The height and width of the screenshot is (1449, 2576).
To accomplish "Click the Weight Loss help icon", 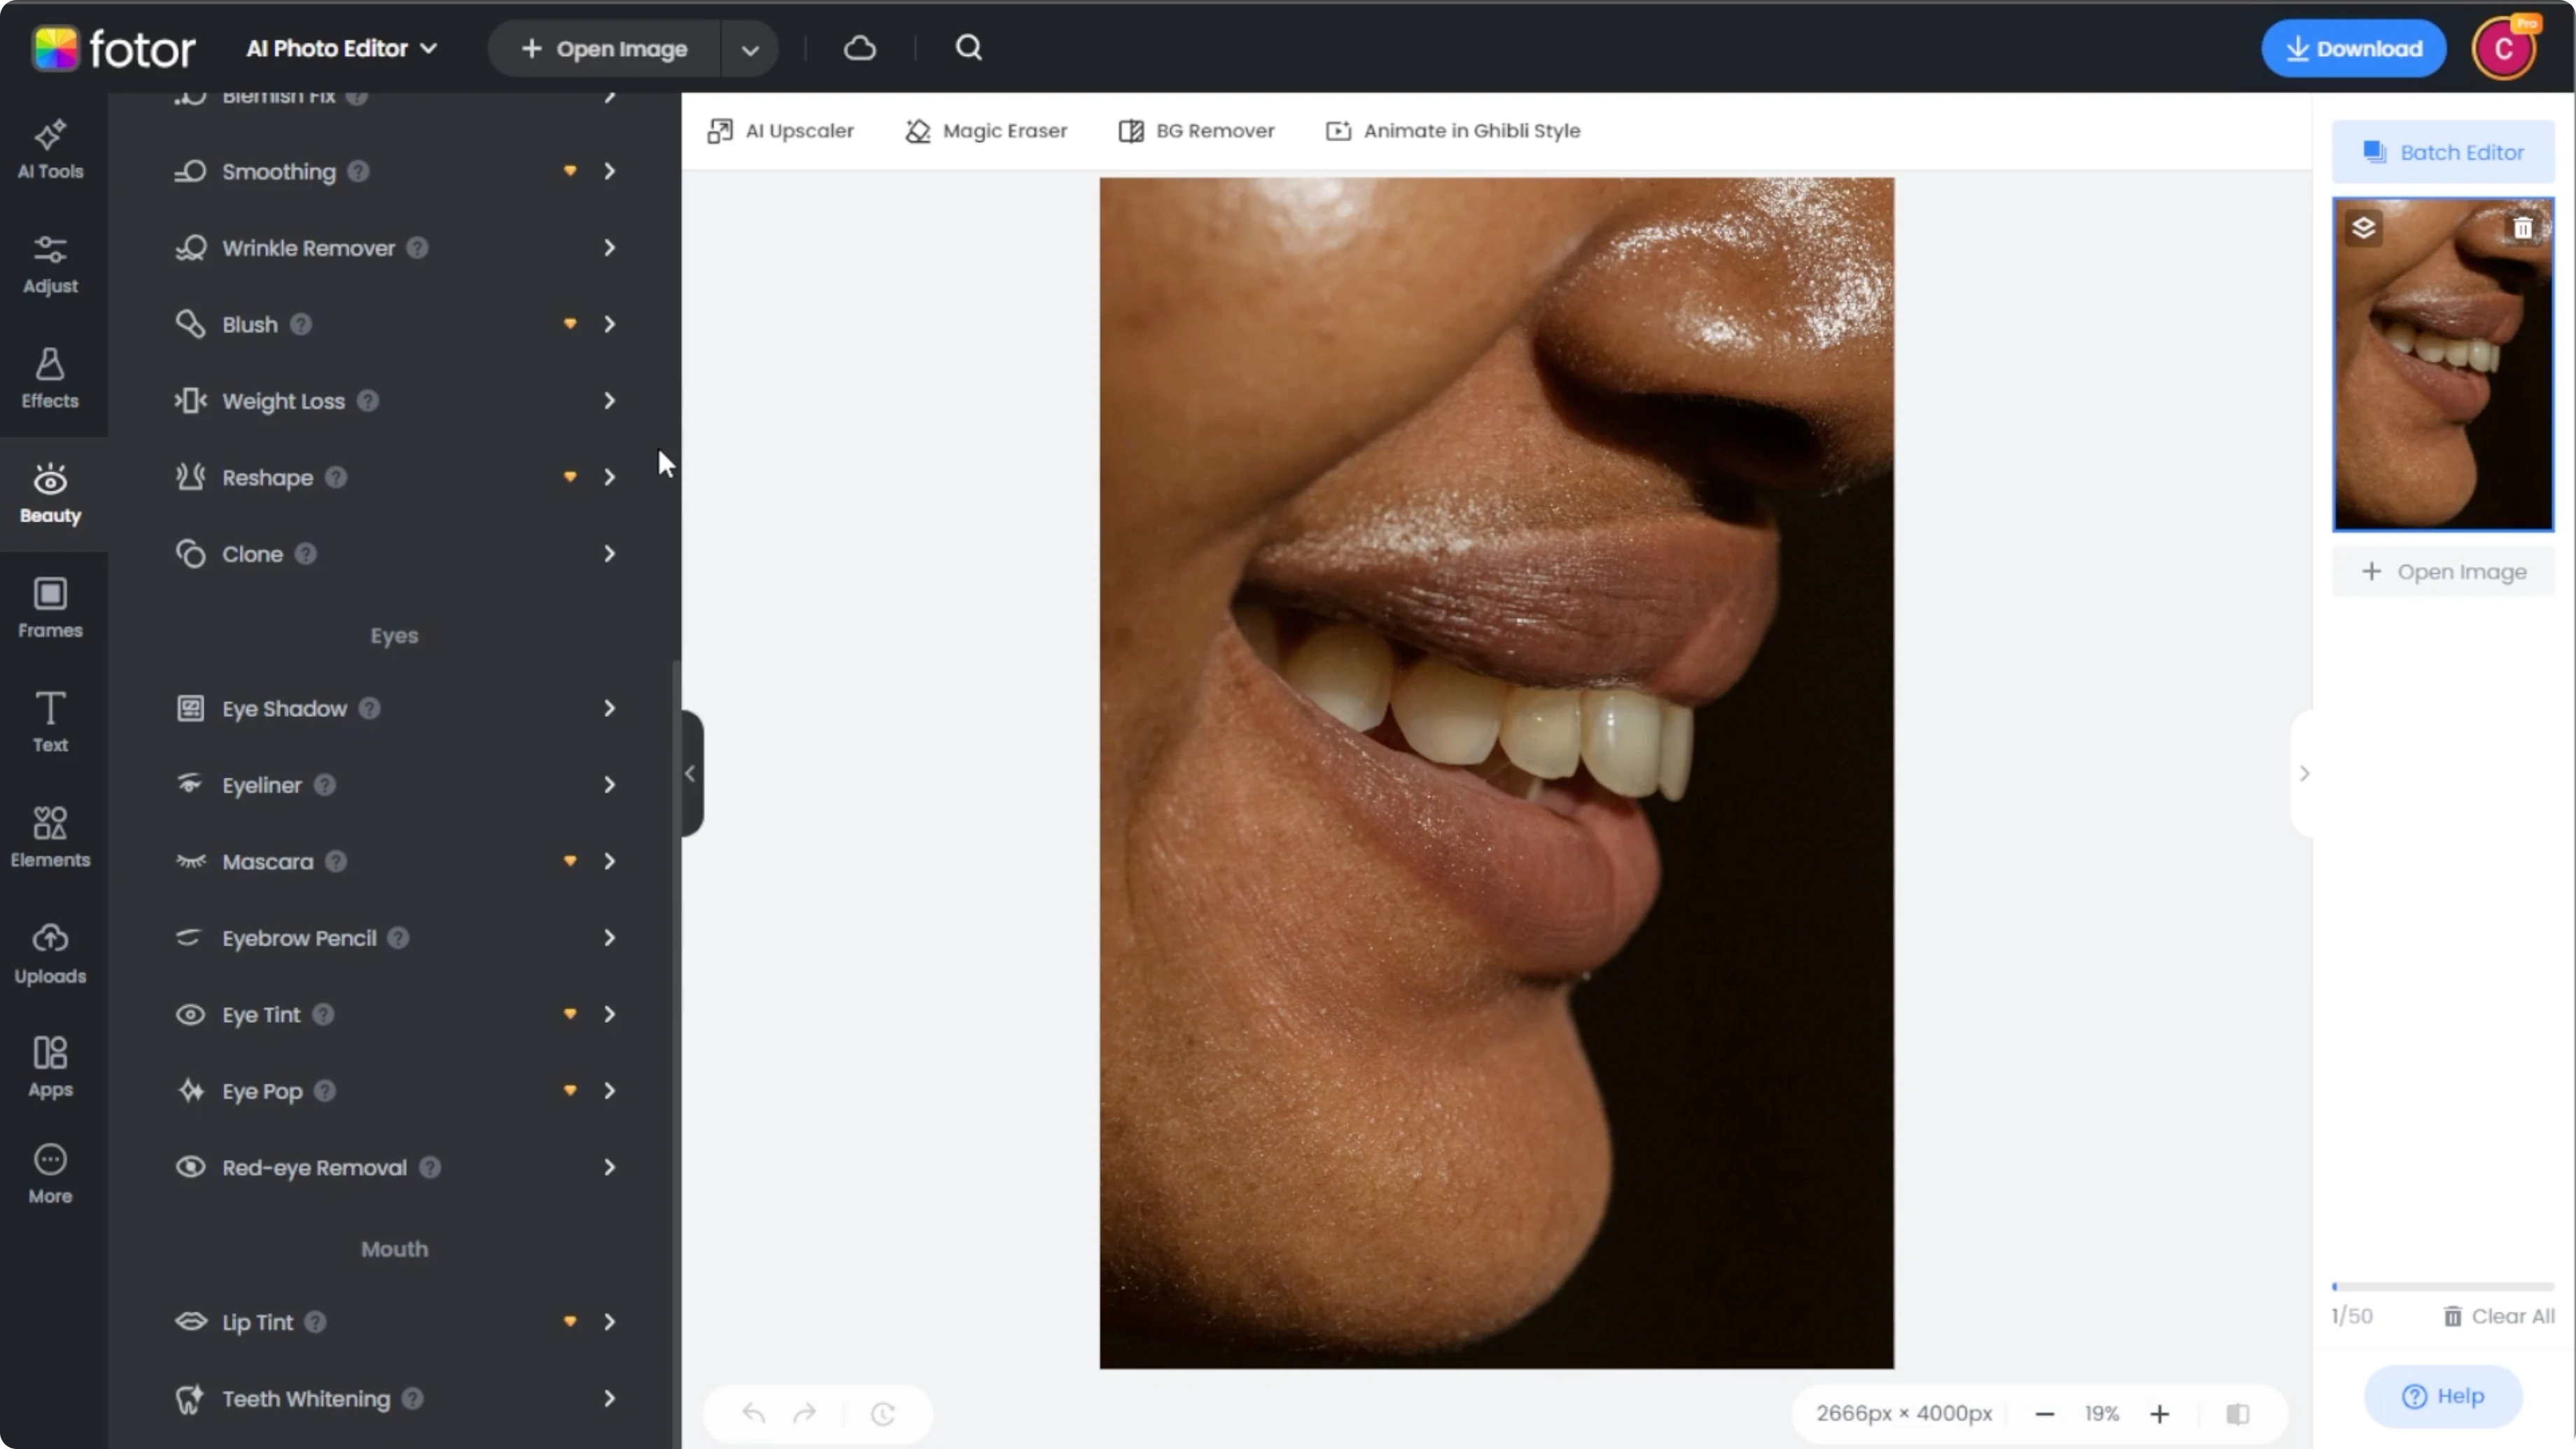I will (368, 401).
